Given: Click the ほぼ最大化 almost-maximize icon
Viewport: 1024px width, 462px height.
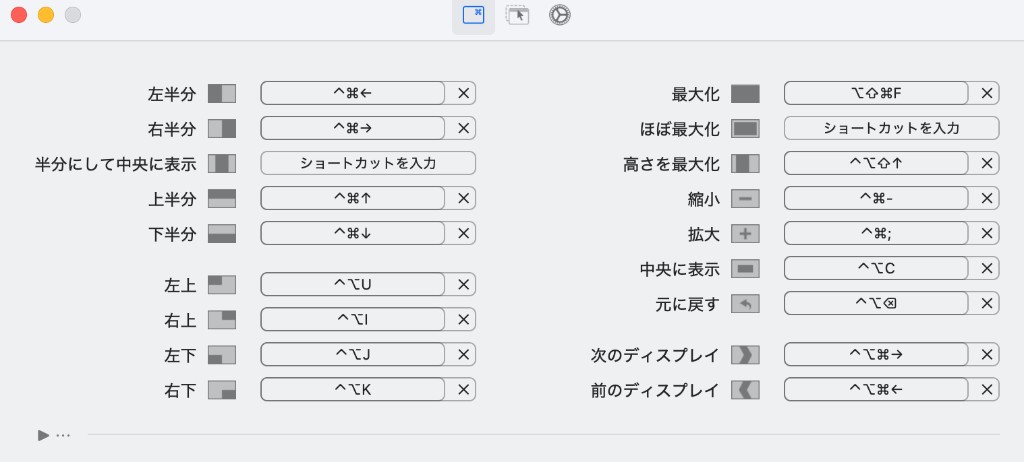Looking at the screenshot, I should click(x=745, y=129).
